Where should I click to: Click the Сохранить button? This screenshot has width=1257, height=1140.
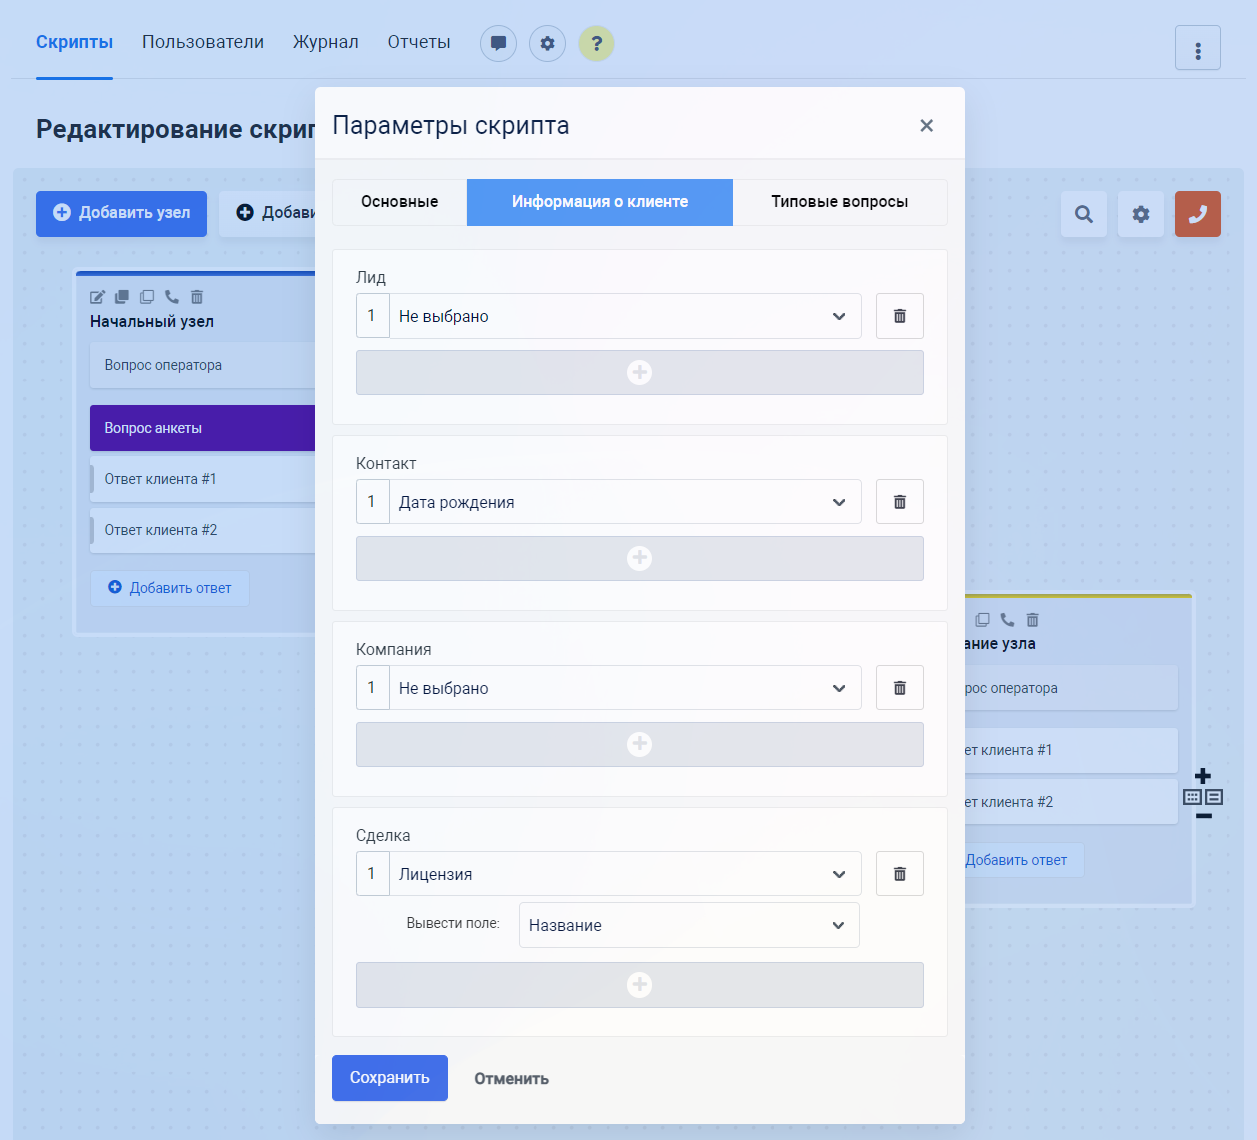tap(389, 1078)
